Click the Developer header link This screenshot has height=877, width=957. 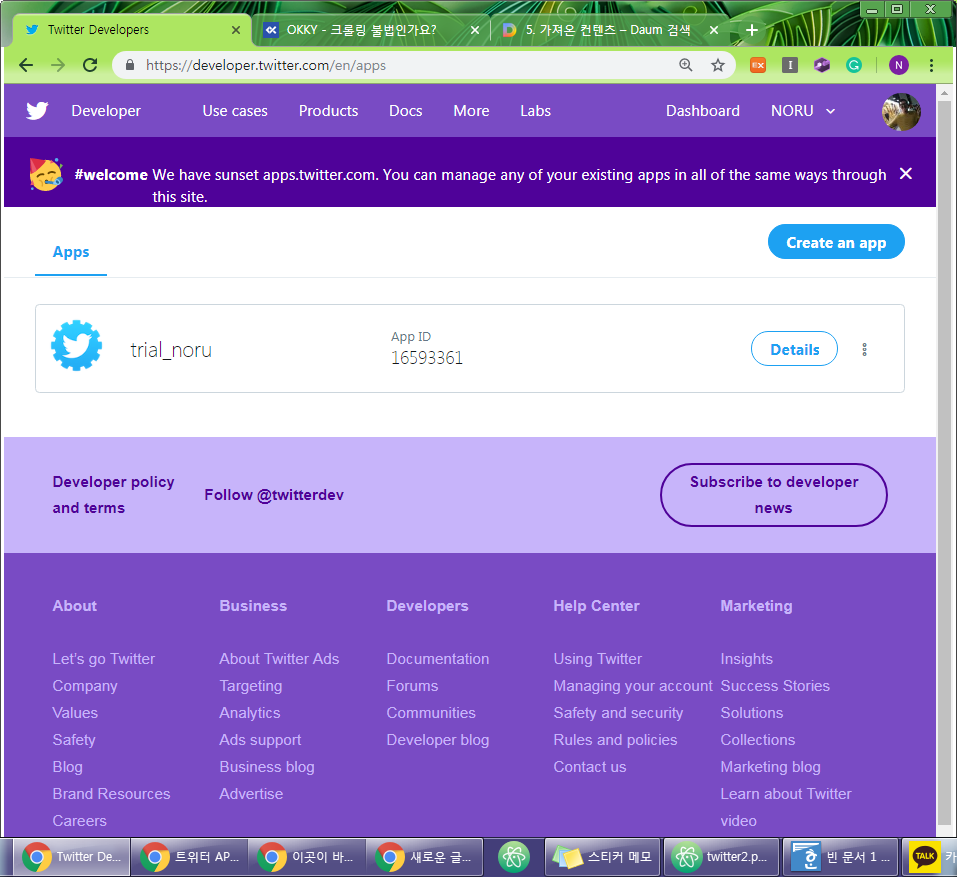tap(106, 111)
